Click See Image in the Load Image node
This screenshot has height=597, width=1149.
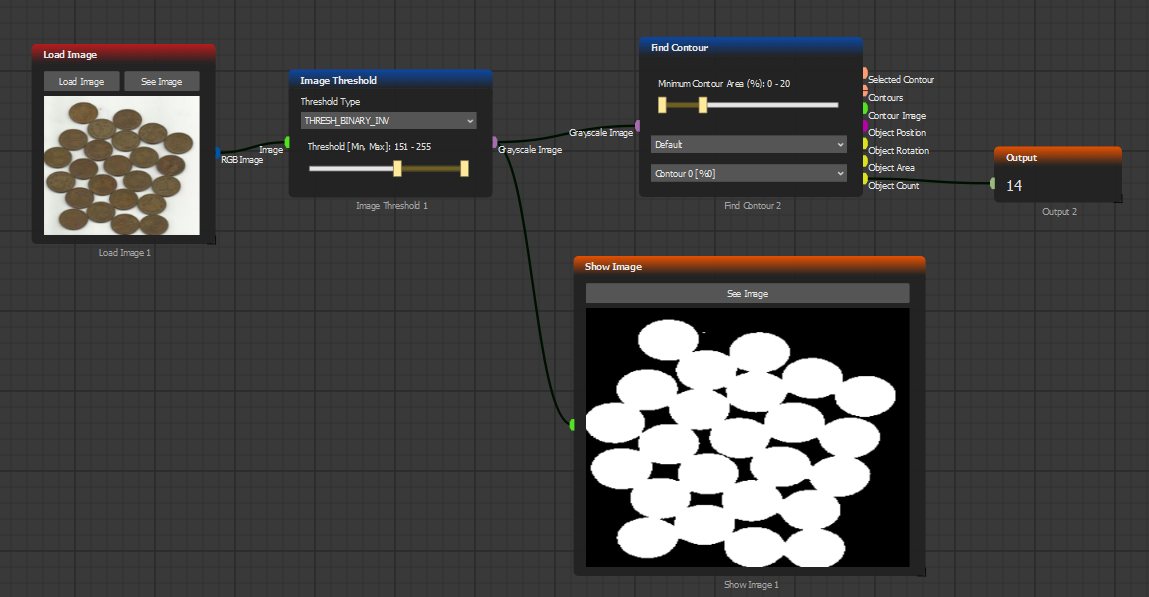[161, 82]
